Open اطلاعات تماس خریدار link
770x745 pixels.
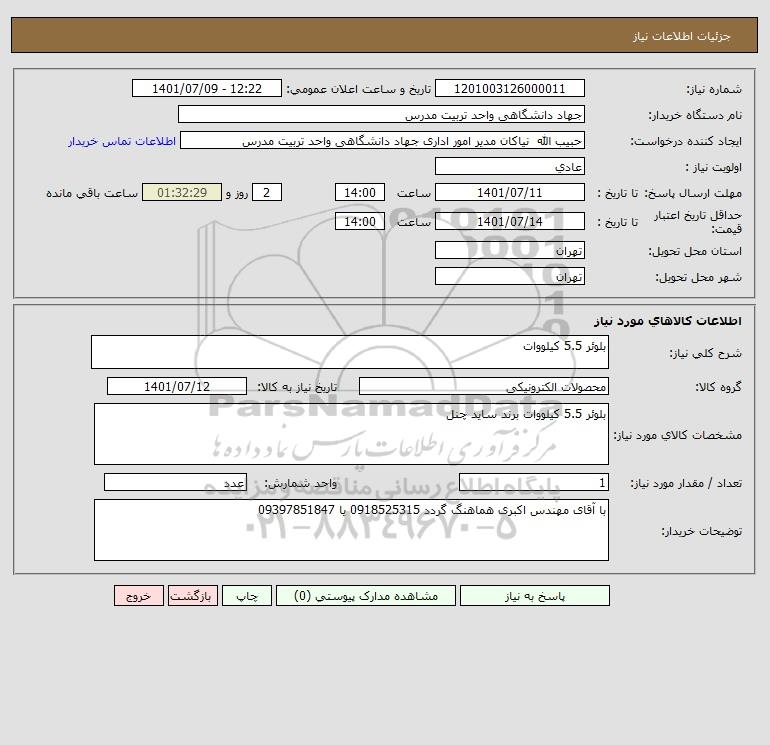point(122,141)
